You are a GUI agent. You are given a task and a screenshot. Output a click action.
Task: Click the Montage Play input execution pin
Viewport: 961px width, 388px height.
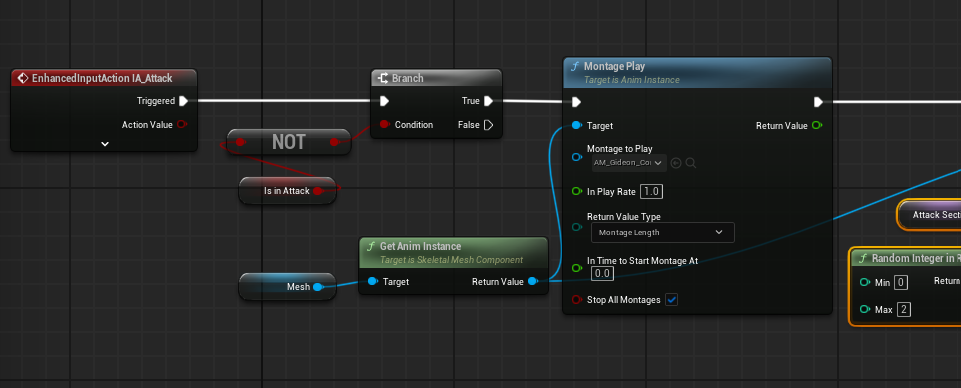(x=576, y=102)
